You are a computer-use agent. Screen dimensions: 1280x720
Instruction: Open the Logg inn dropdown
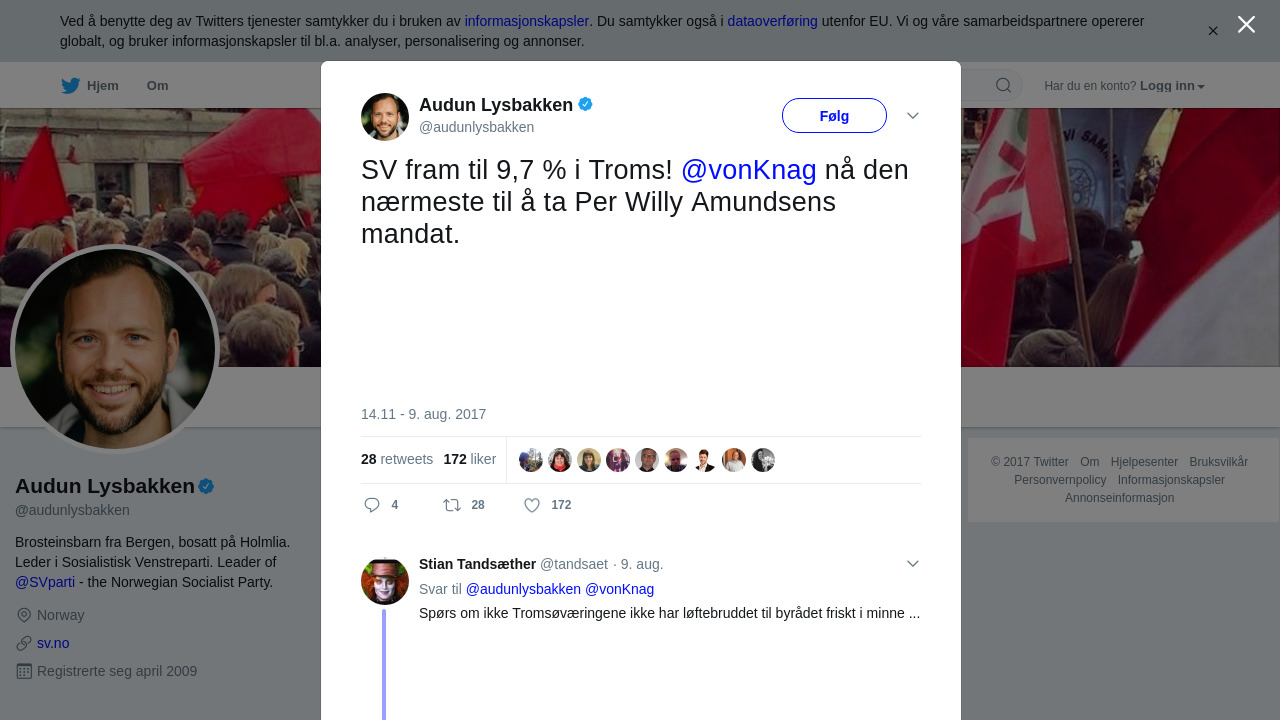(1172, 86)
